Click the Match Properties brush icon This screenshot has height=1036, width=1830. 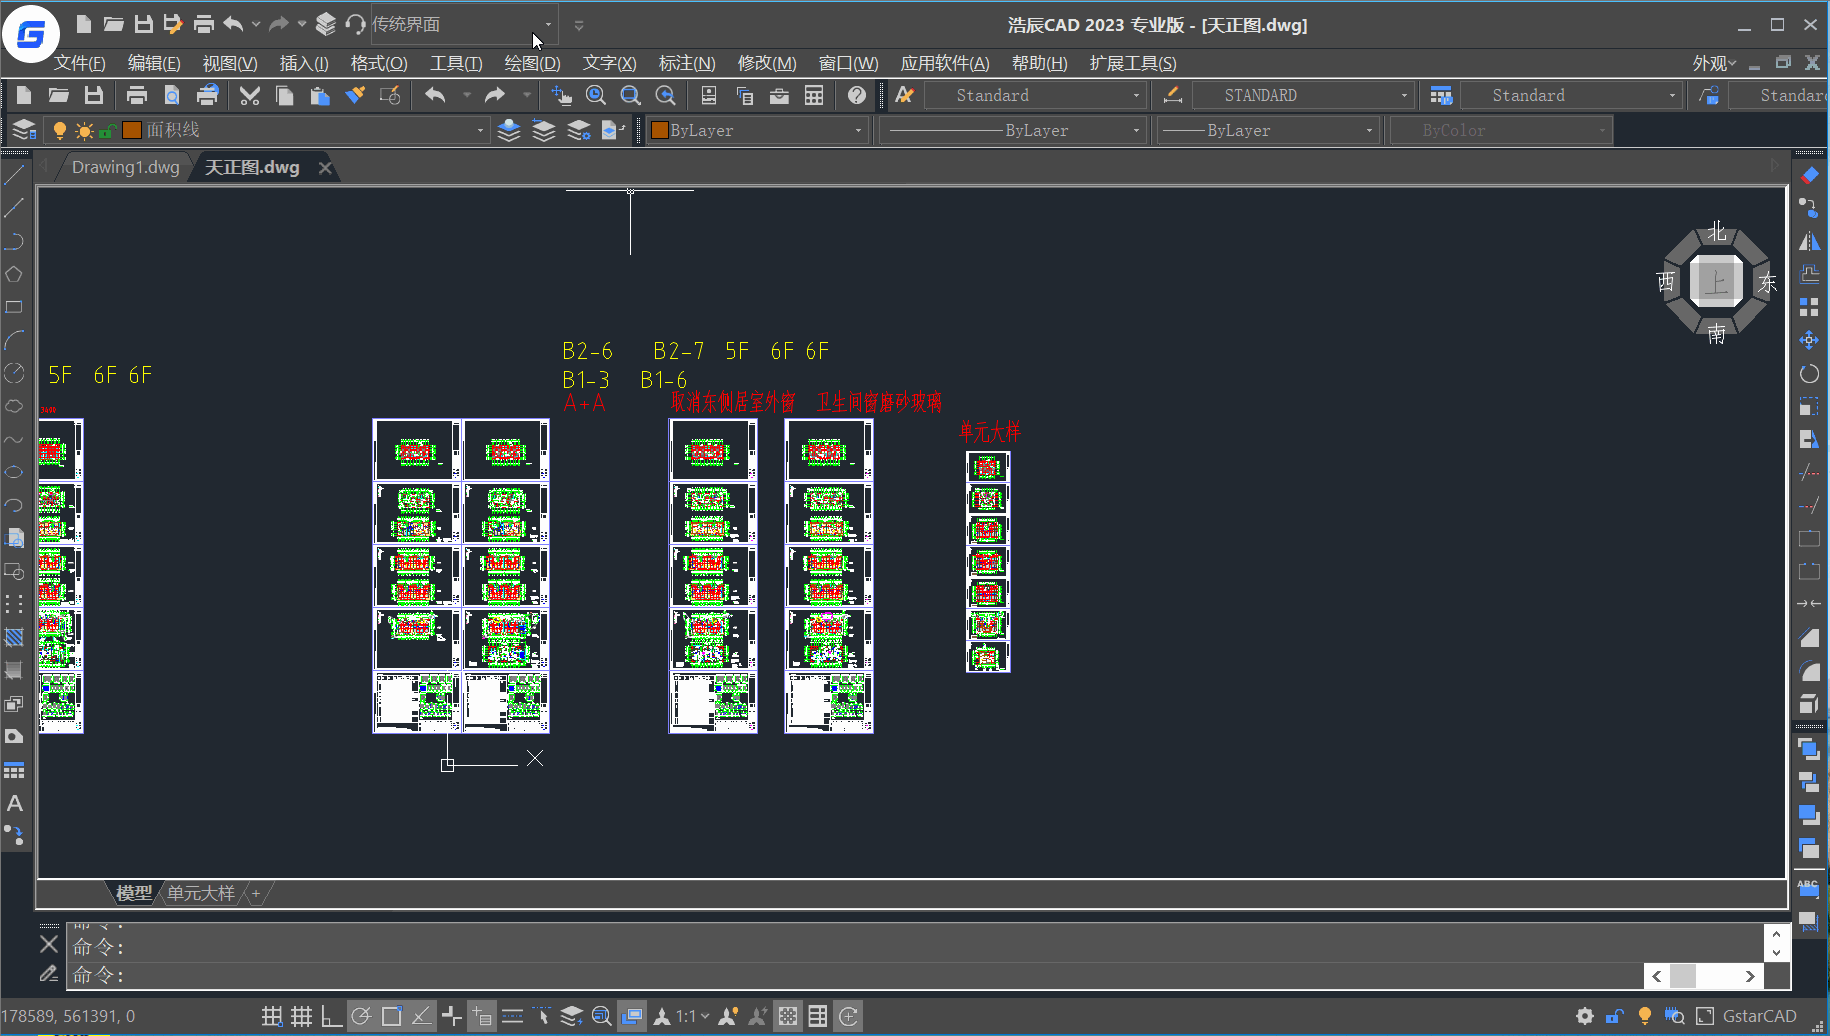355,96
